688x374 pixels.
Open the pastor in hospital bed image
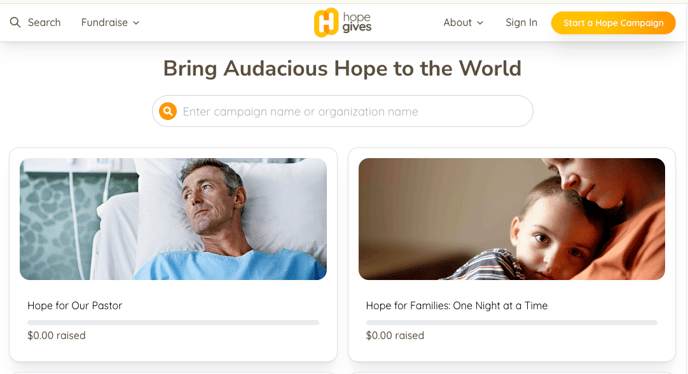[173, 219]
